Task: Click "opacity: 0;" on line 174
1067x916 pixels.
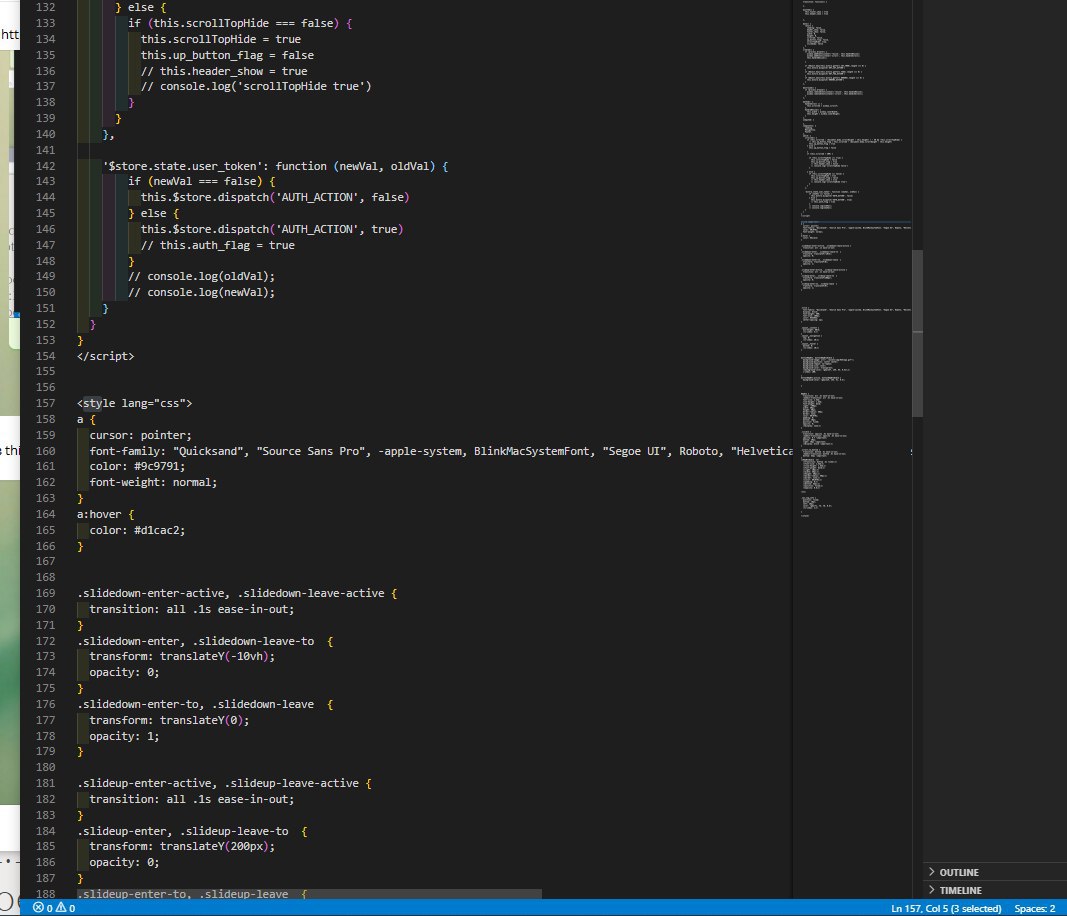Action: coord(124,672)
